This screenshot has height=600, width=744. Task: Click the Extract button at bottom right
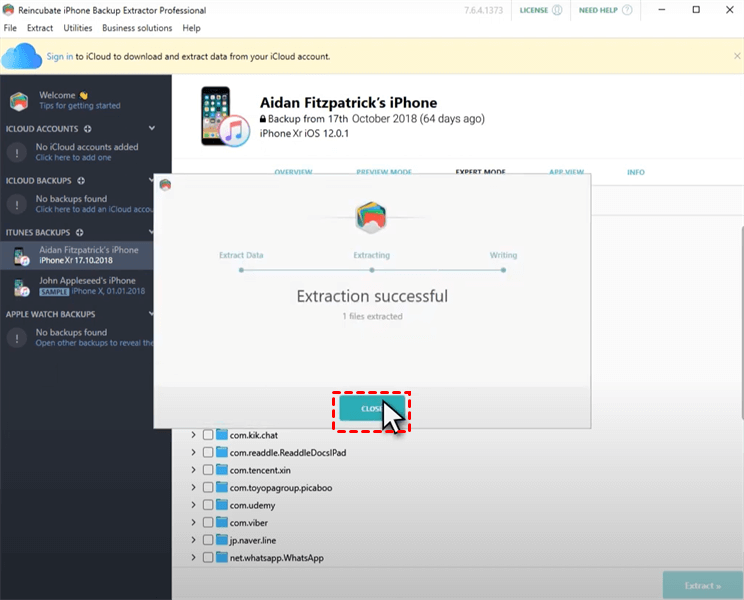pyautogui.click(x=702, y=585)
